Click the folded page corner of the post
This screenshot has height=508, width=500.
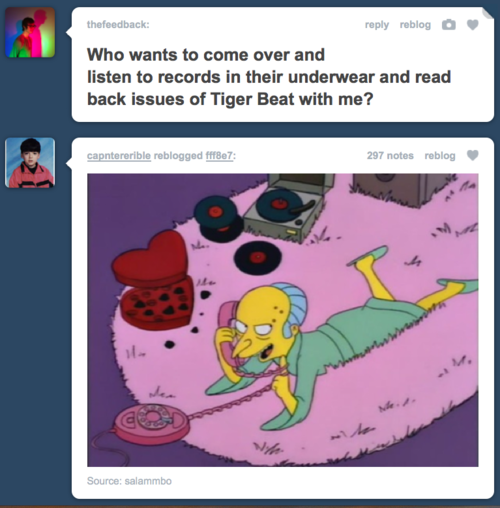[488, 13]
